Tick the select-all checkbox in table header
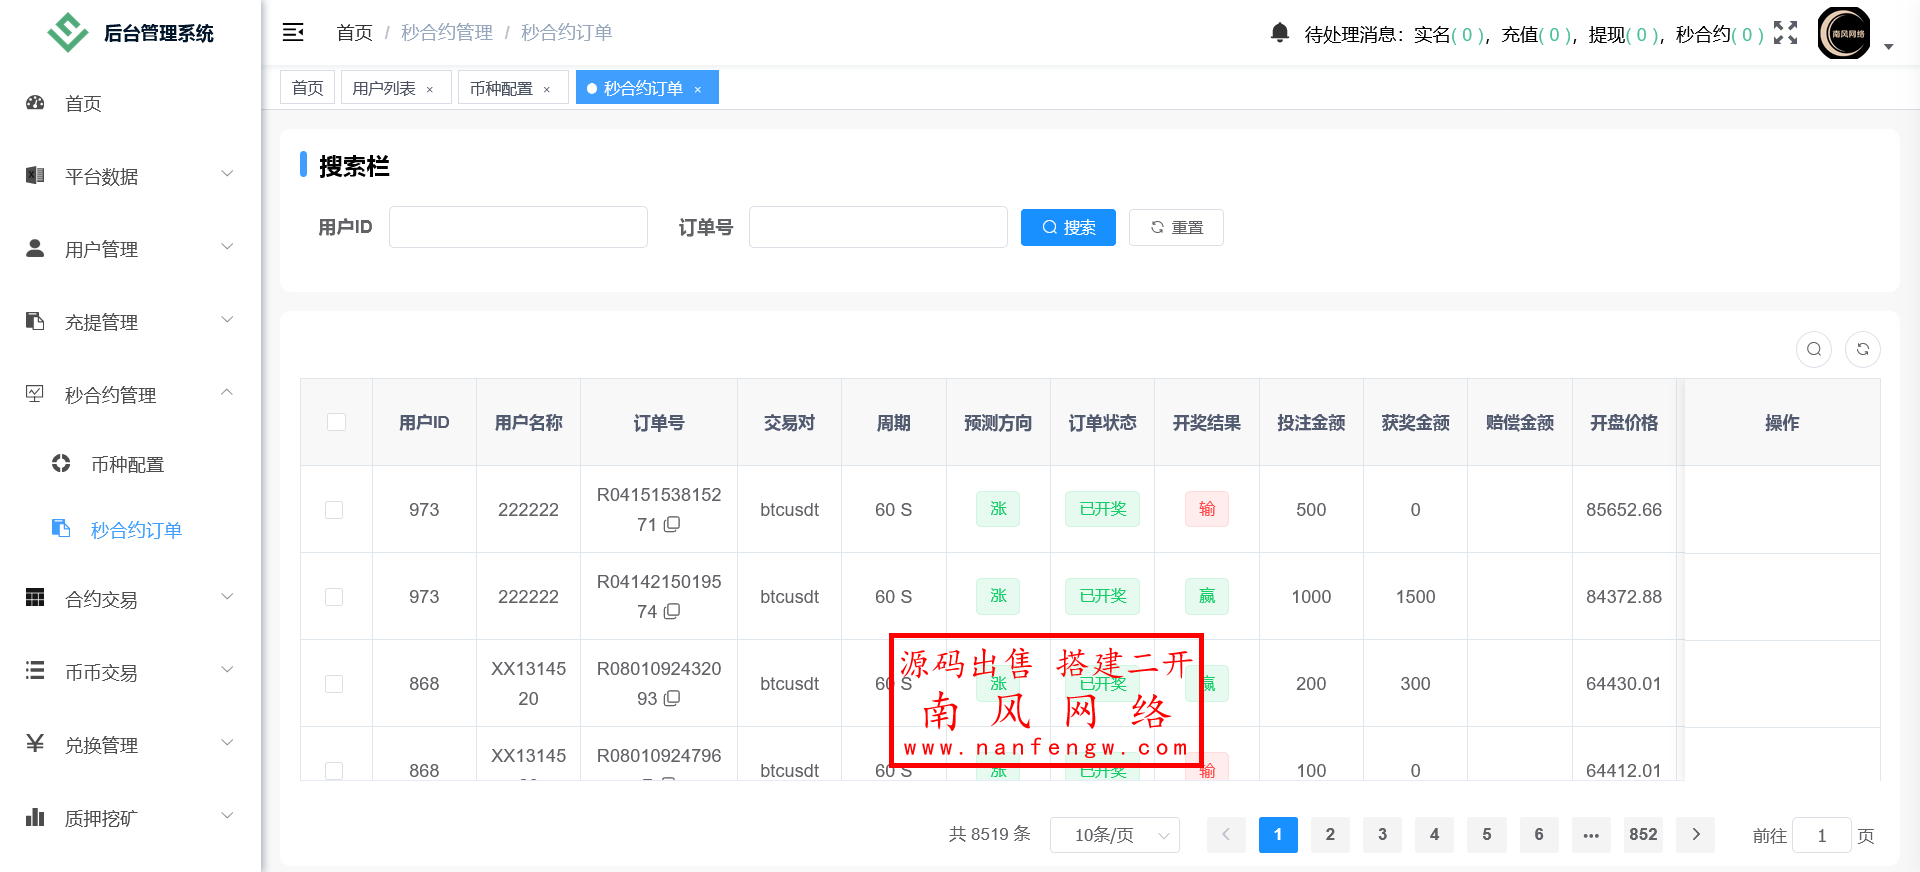This screenshot has width=1920, height=872. coord(336,422)
